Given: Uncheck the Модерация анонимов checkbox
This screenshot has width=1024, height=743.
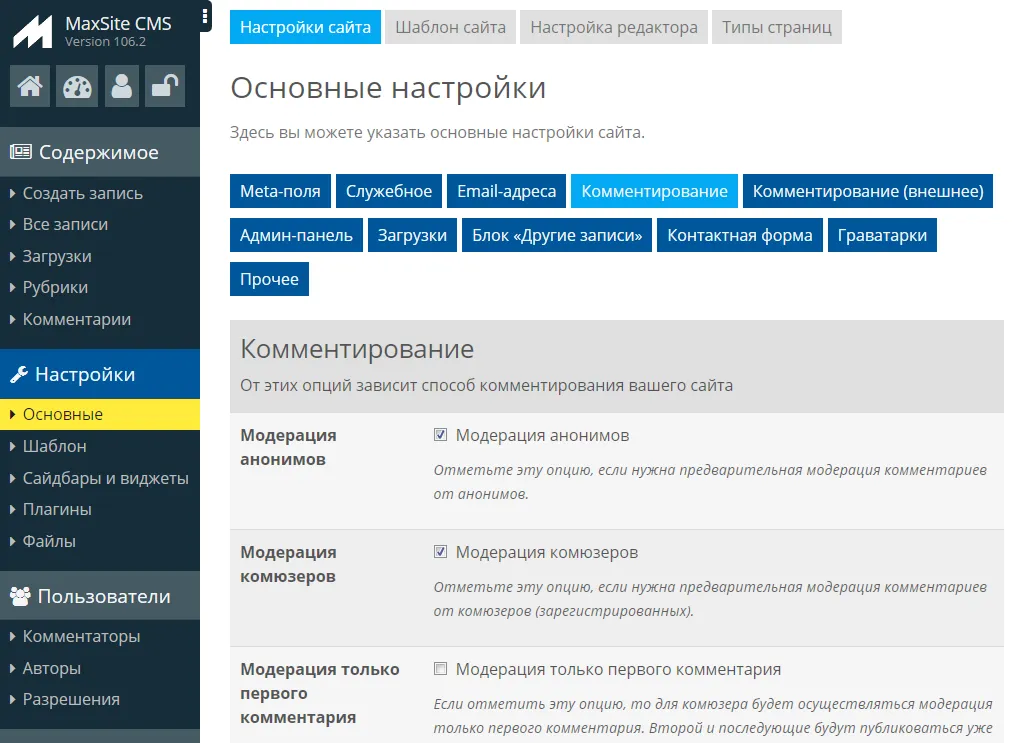Looking at the screenshot, I should [440, 435].
